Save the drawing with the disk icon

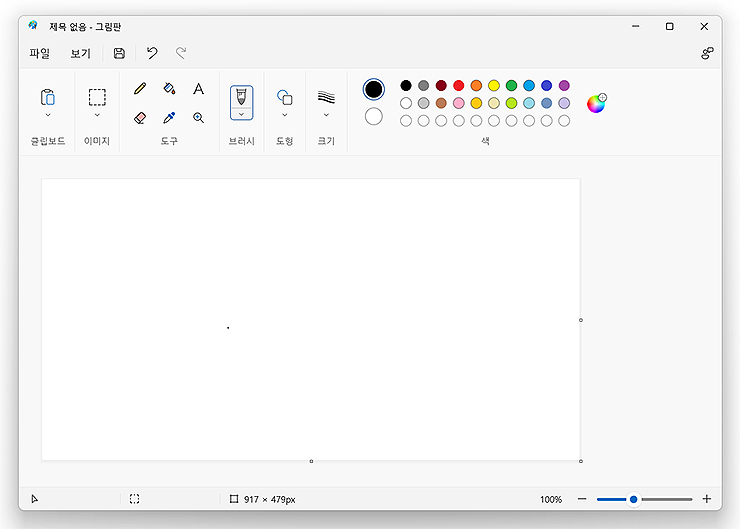119,53
